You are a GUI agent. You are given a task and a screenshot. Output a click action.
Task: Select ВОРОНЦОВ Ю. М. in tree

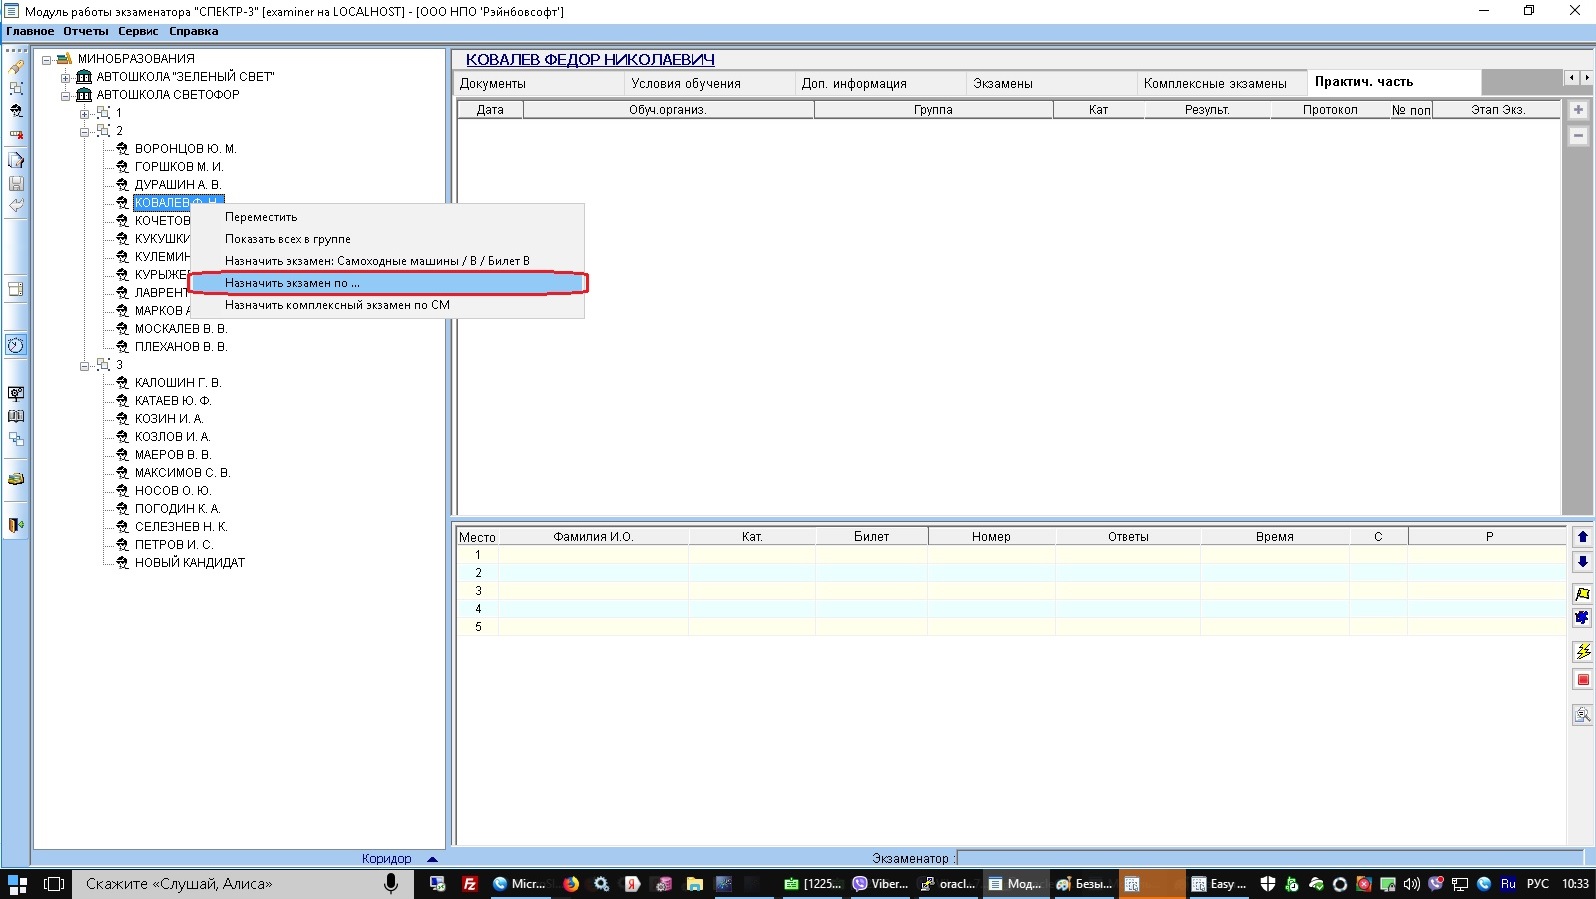point(186,149)
